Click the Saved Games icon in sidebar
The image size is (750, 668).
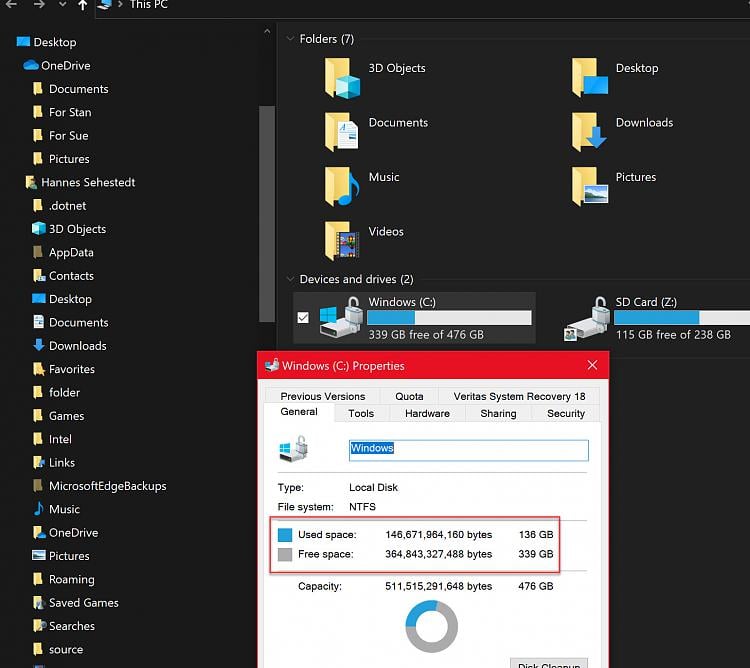[39, 602]
